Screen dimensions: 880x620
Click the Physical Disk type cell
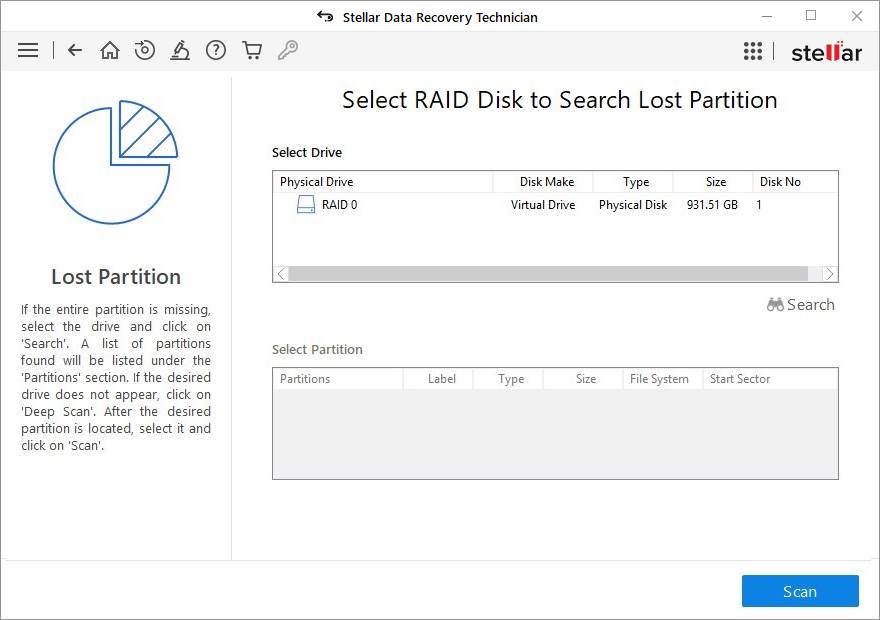pyautogui.click(x=633, y=205)
